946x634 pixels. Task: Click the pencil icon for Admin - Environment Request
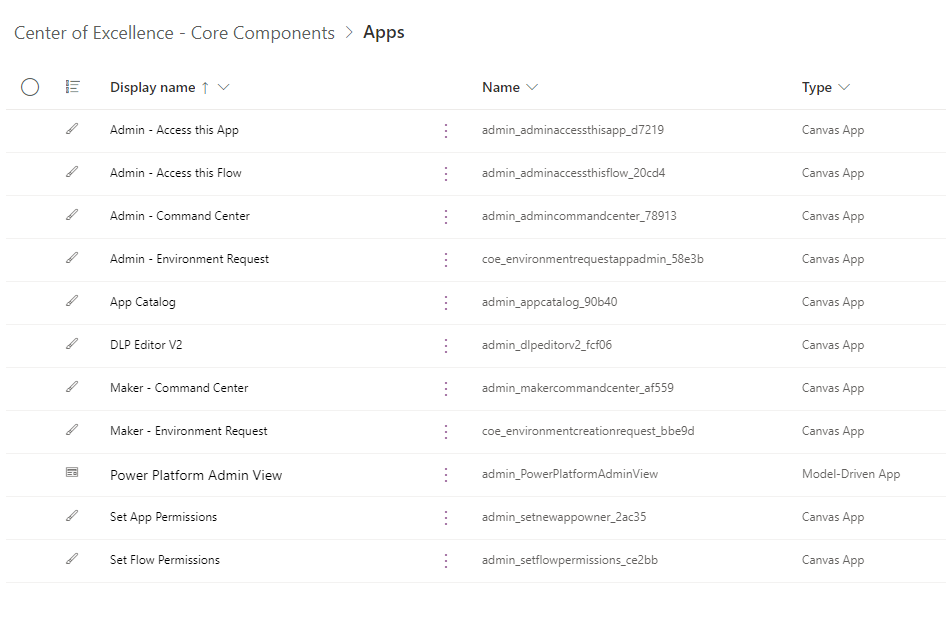(x=71, y=259)
